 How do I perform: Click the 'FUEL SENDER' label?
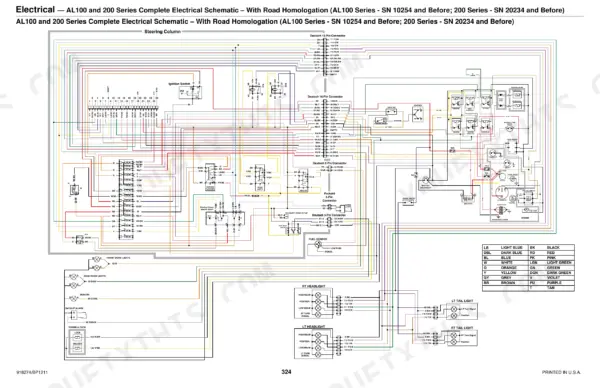tap(318, 239)
